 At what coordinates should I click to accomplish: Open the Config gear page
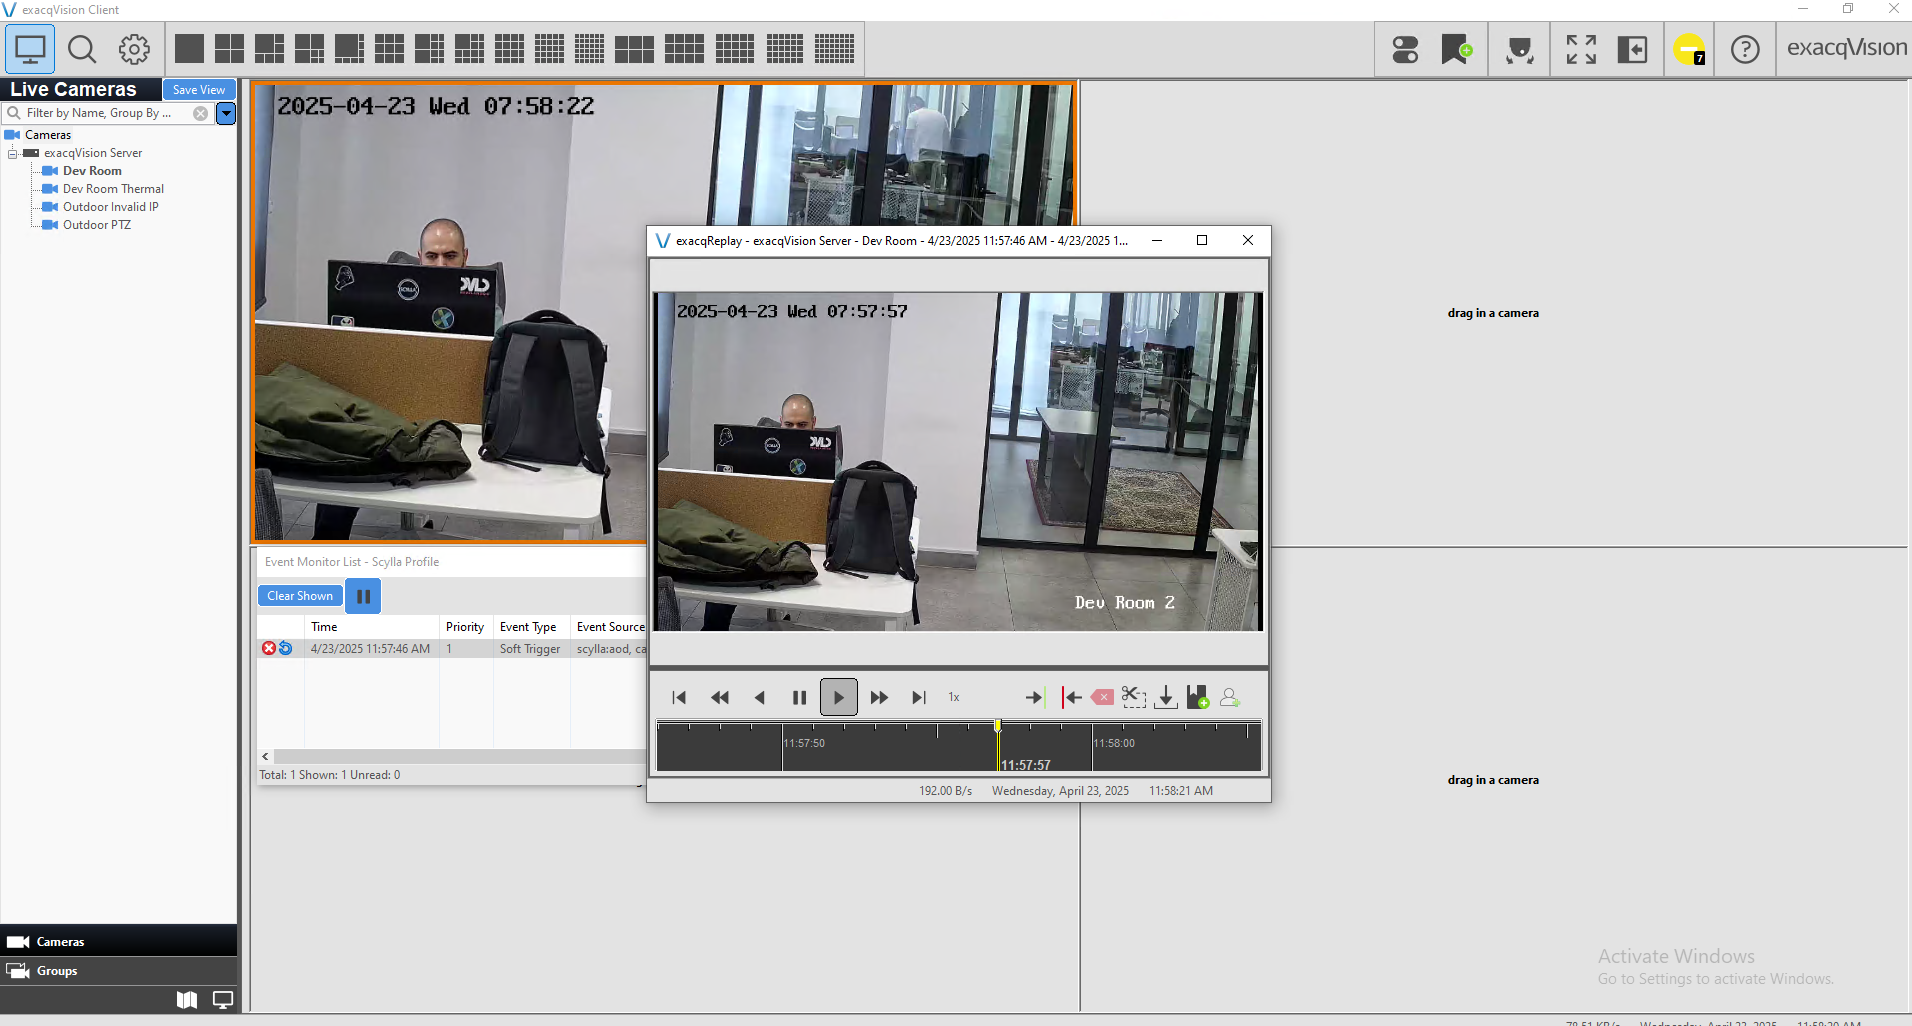(134, 49)
